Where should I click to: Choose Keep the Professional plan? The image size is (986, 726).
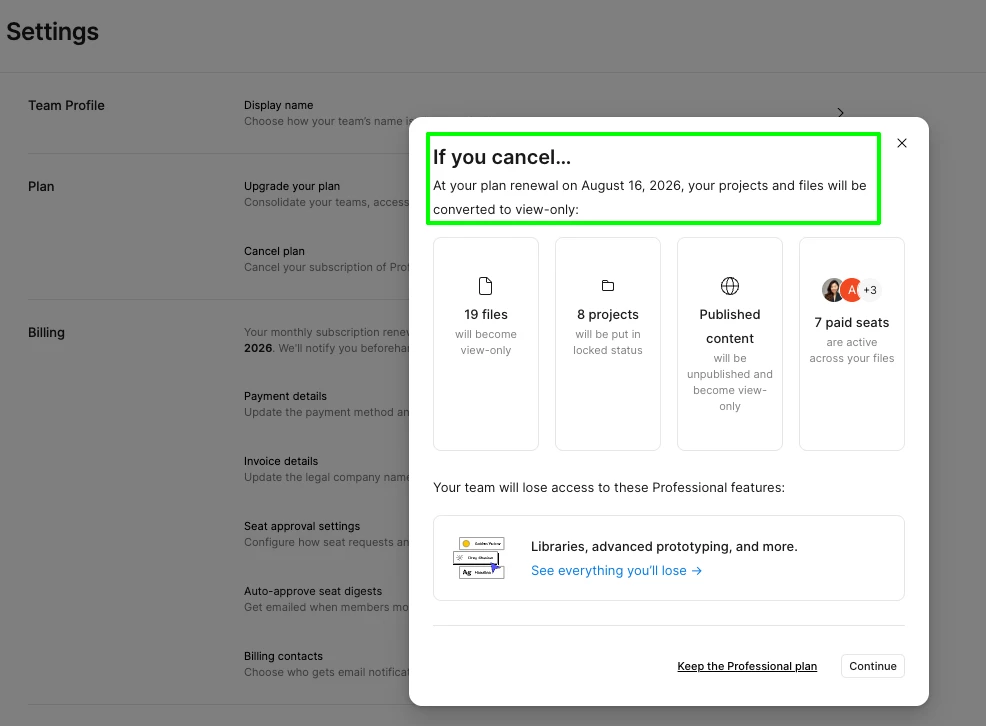pyautogui.click(x=747, y=666)
